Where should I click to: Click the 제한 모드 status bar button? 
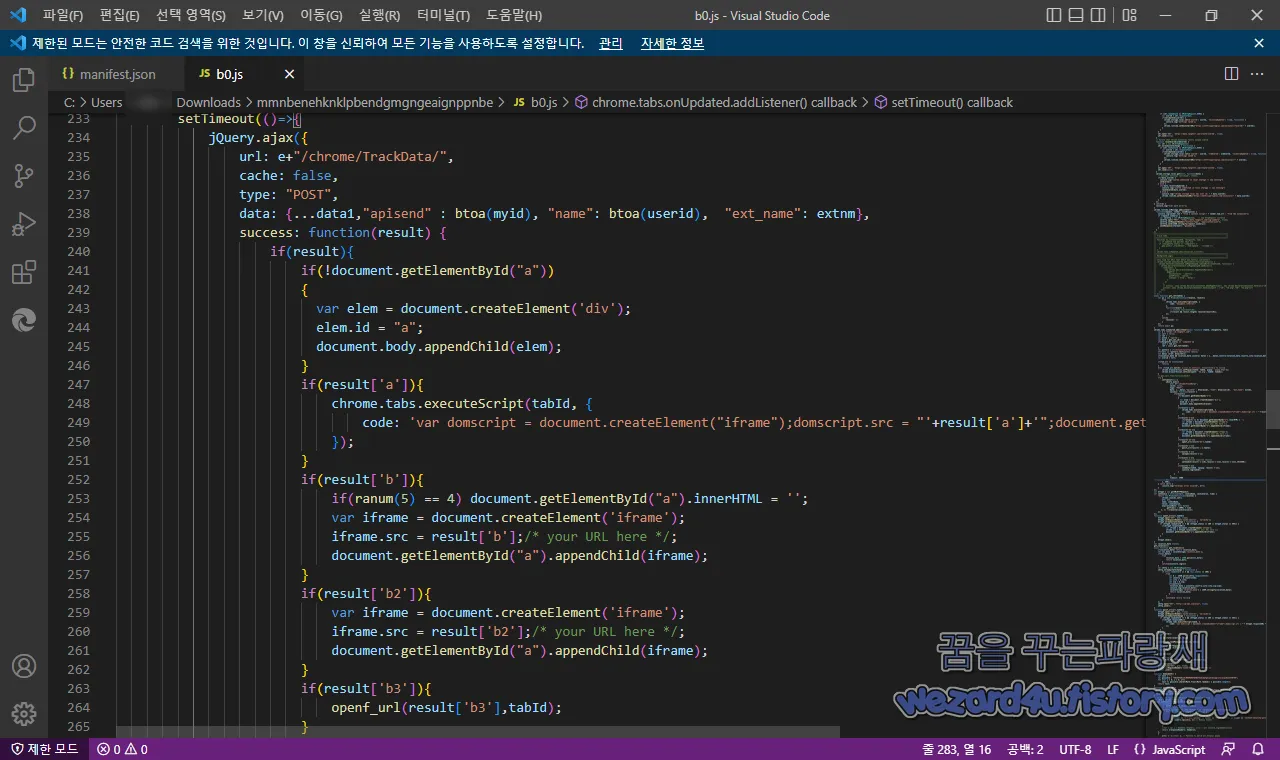(45, 749)
